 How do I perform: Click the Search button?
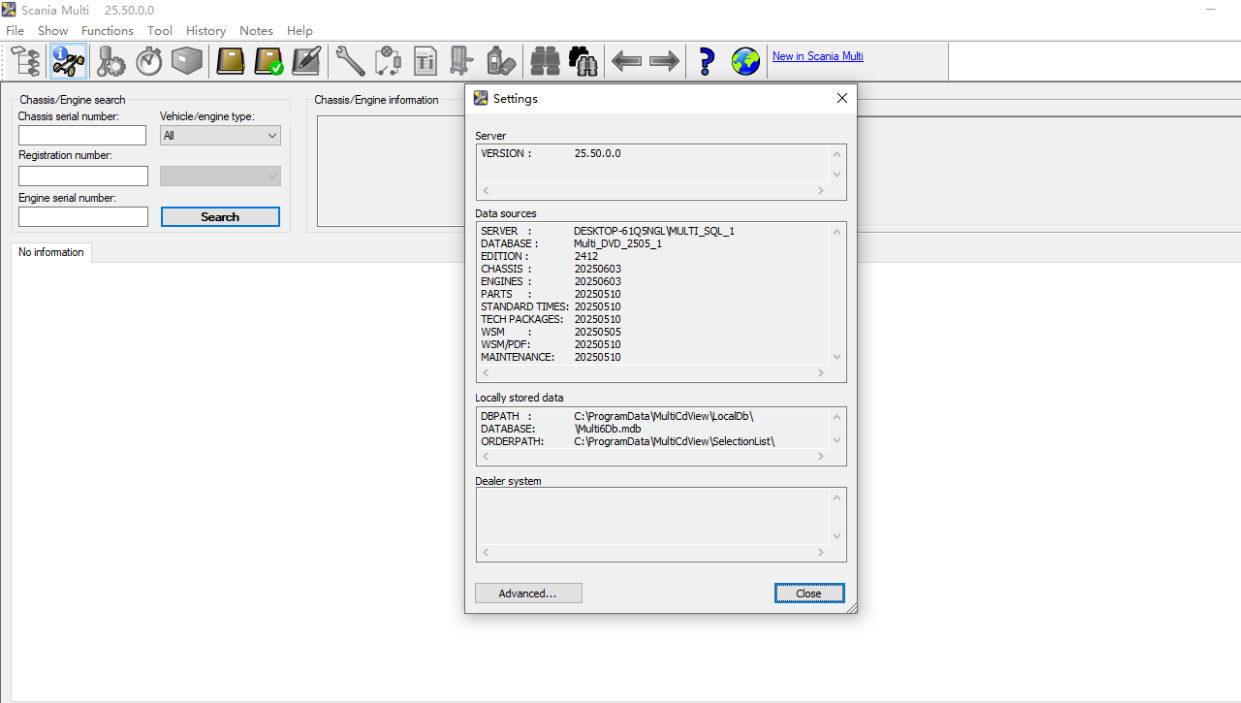(x=220, y=217)
